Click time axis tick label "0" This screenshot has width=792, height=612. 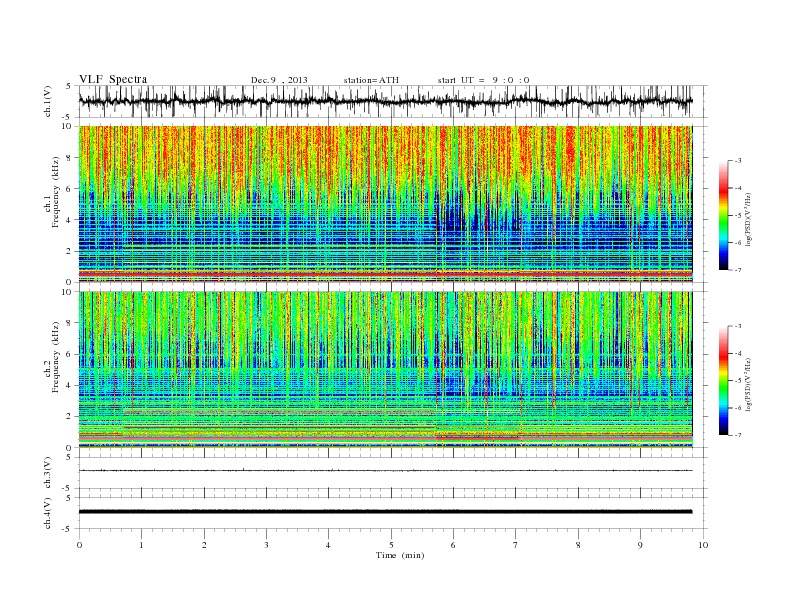click(x=79, y=545)
